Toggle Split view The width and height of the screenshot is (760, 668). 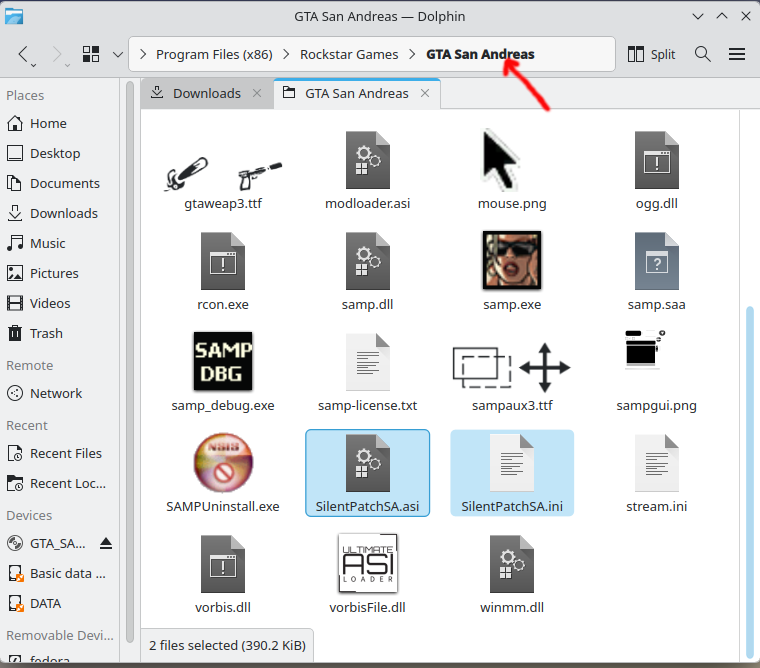click(651, 54)
